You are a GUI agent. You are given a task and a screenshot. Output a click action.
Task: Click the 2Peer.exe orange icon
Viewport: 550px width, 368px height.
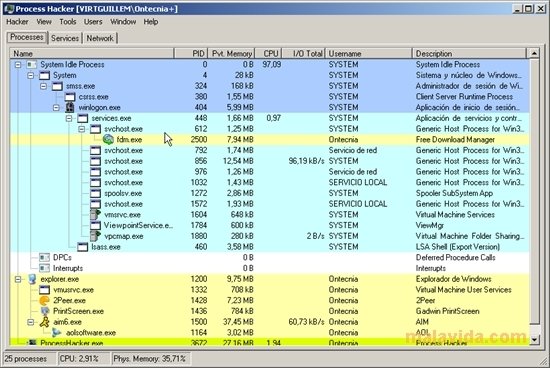point(44,301)
